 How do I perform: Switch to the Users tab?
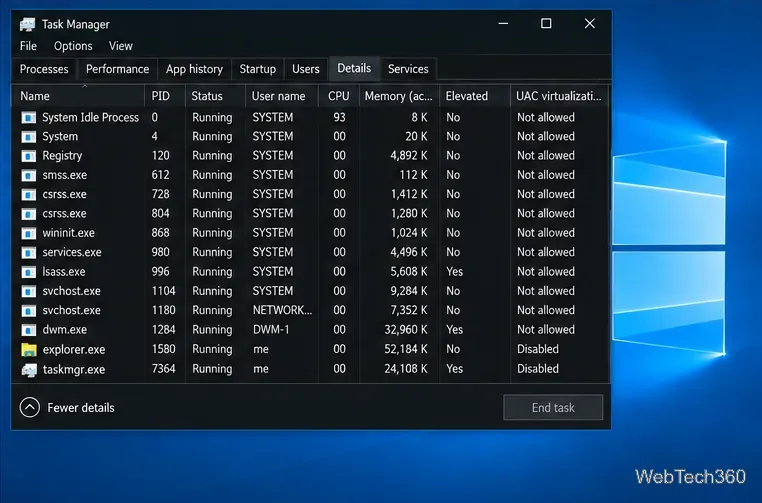(x=306, y=69)
